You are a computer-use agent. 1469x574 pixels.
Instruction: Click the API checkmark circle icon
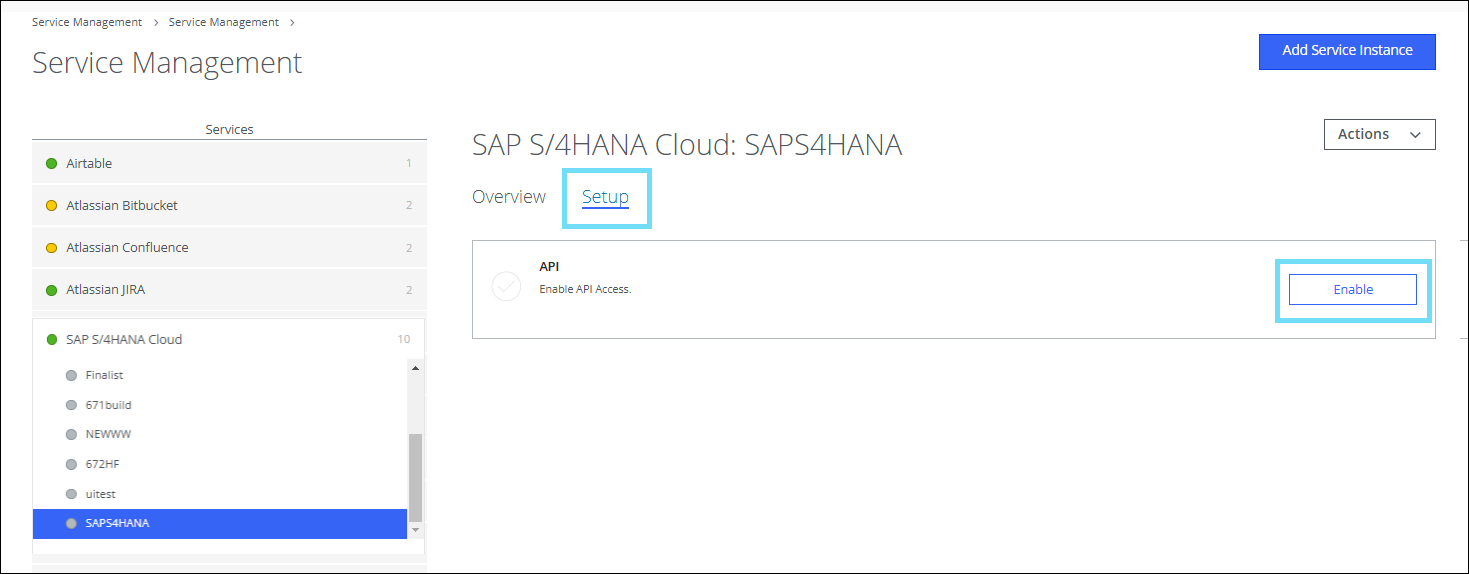506,286
